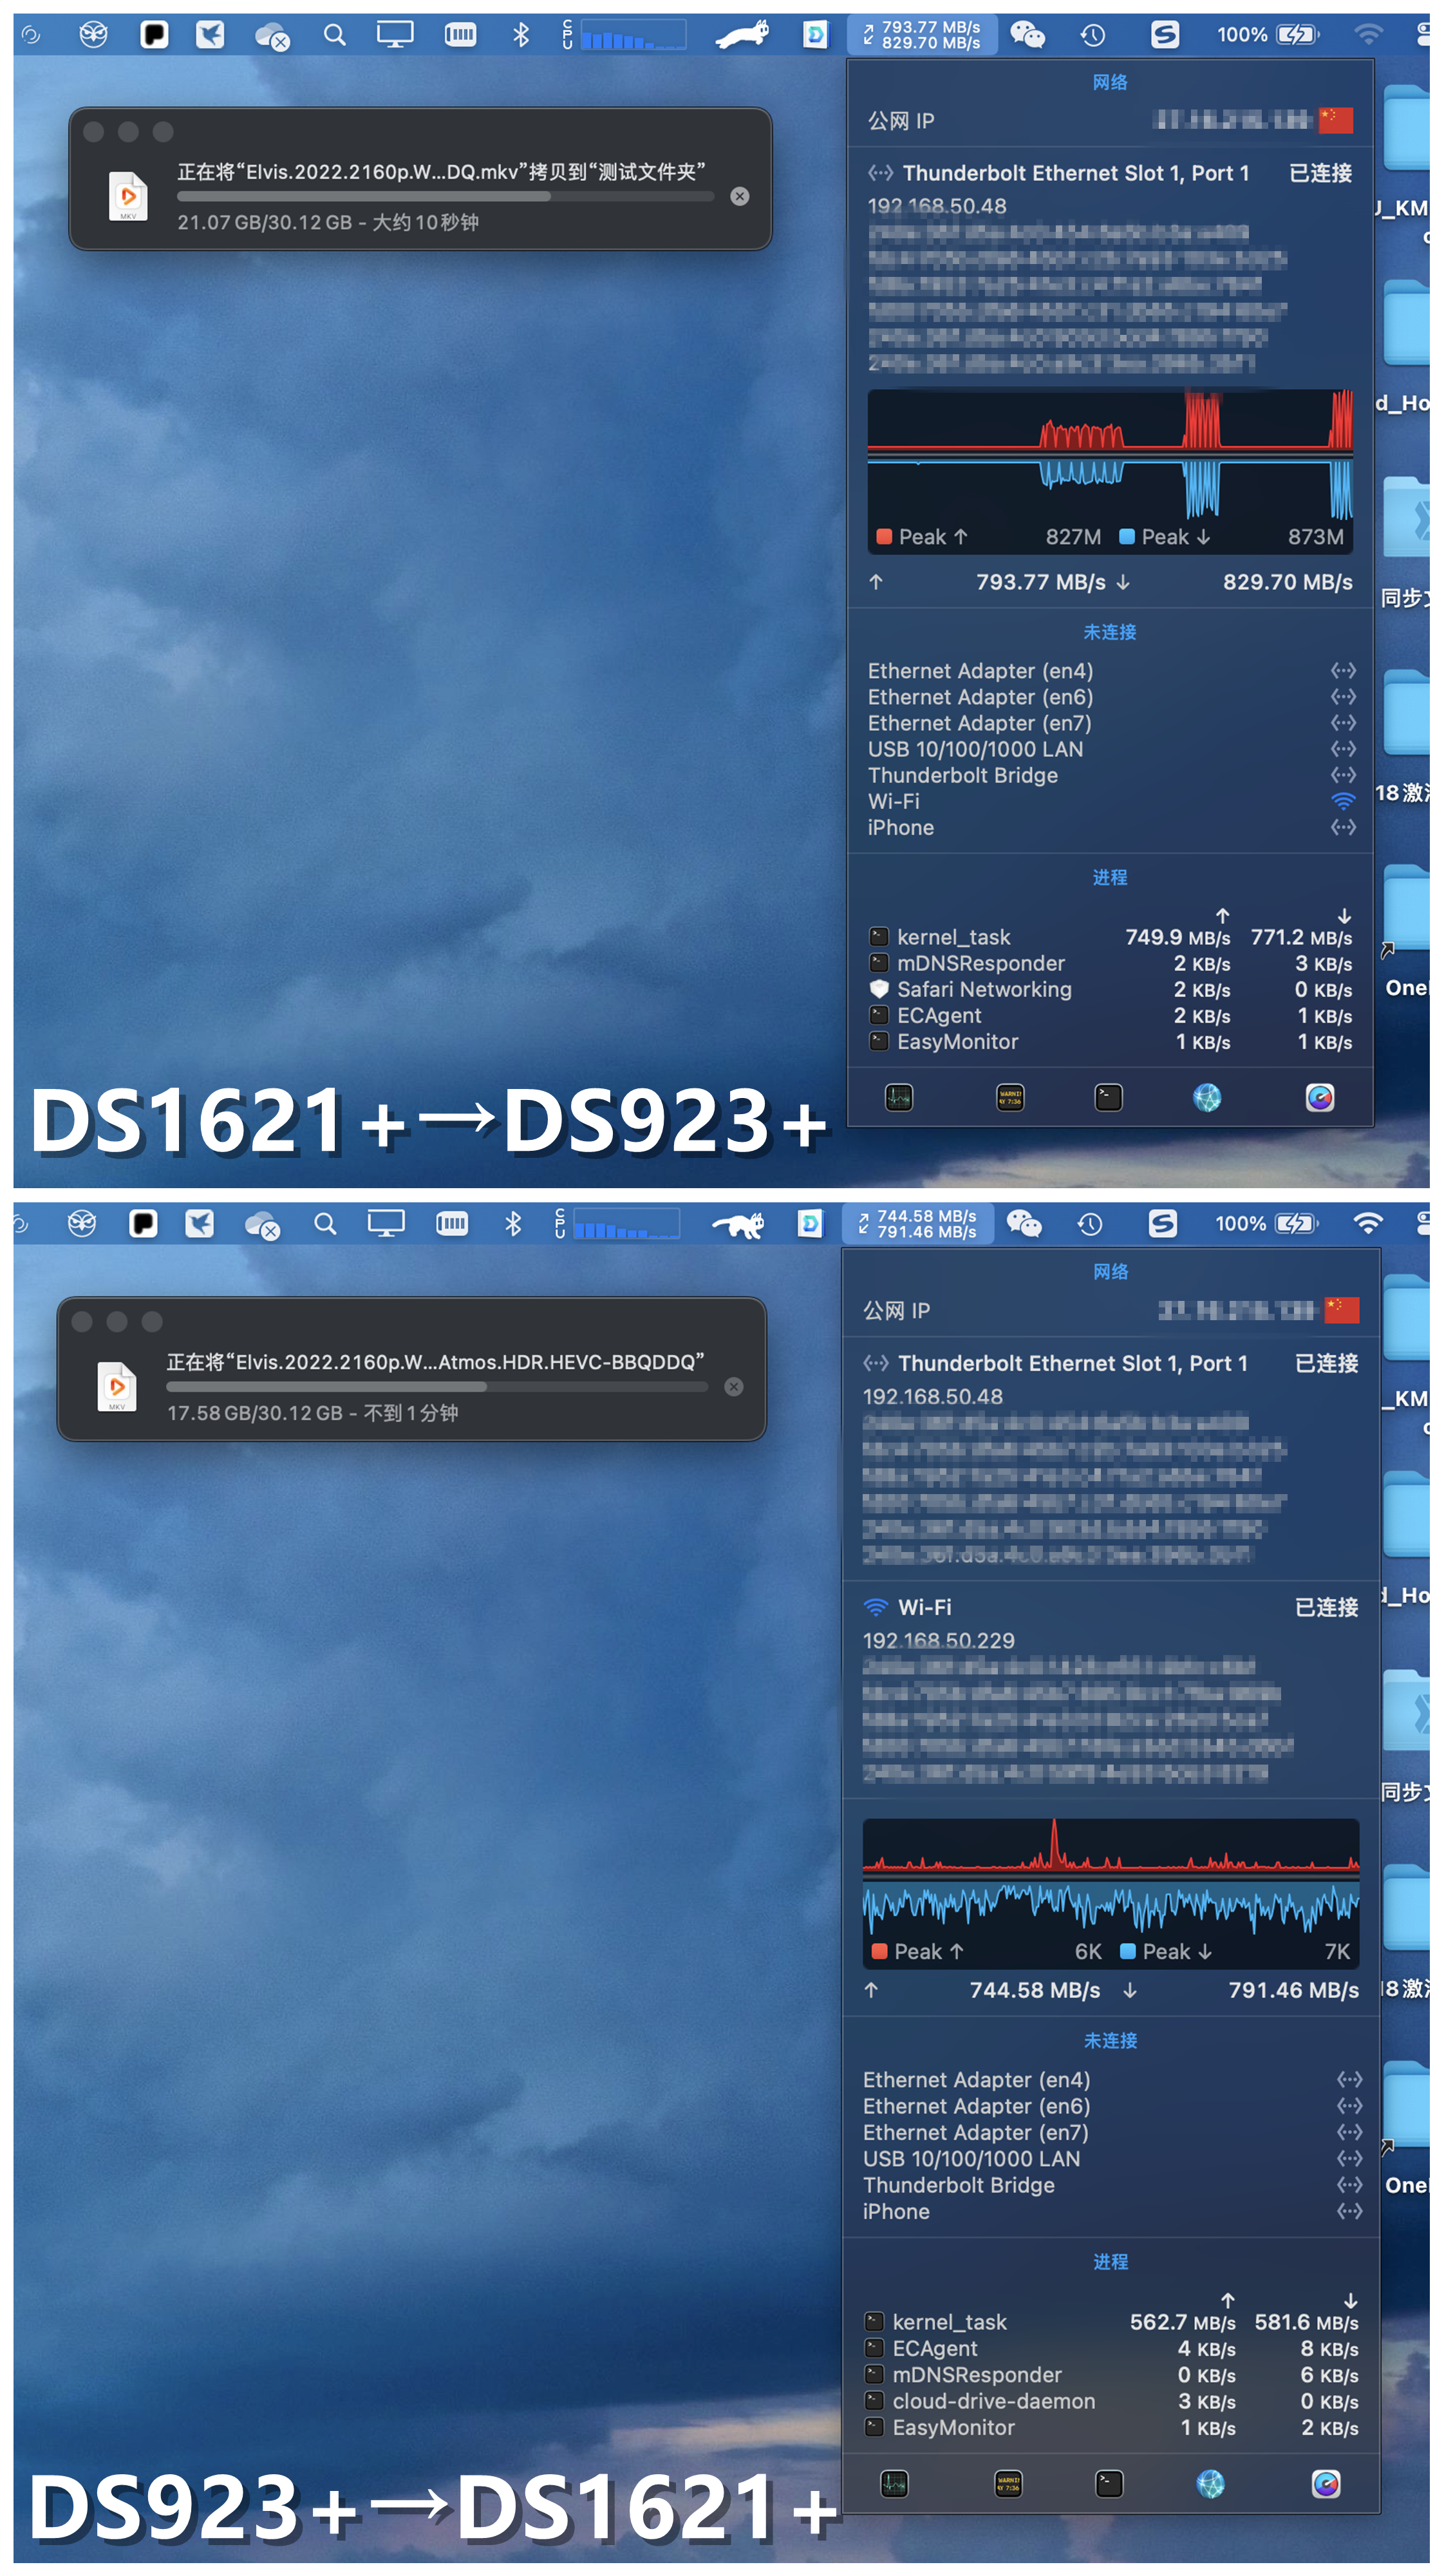Click the Thunderbolt Bridge connection entry
Screen dimensions: 1444x2576
pos(962,775)
